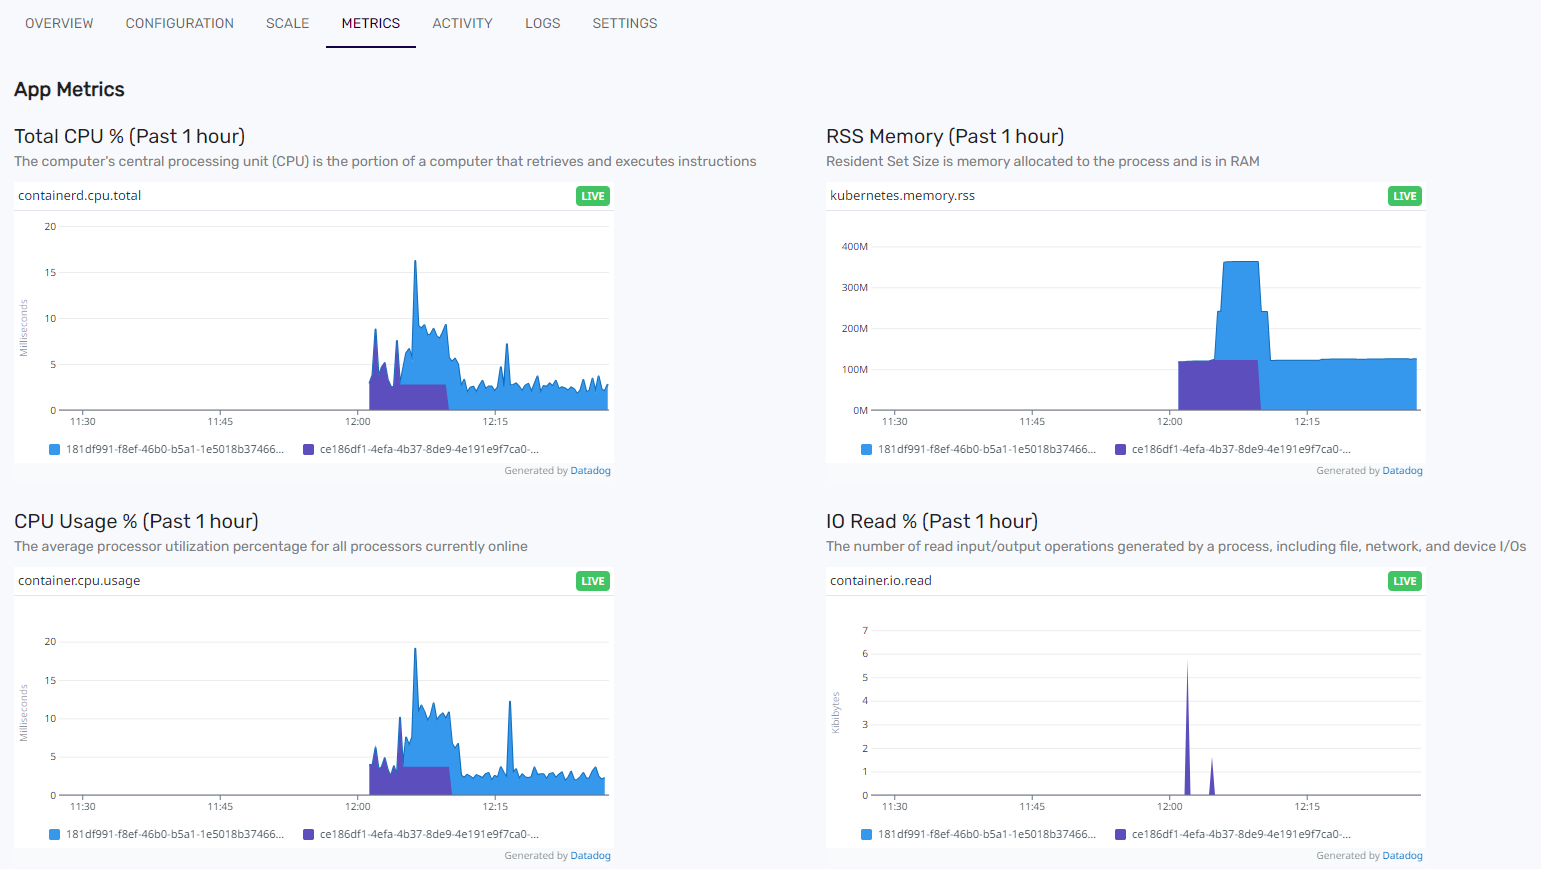This screenshot has height=869, width=1541.
Task: Open the Logs tab
Action: click(542, 23)
